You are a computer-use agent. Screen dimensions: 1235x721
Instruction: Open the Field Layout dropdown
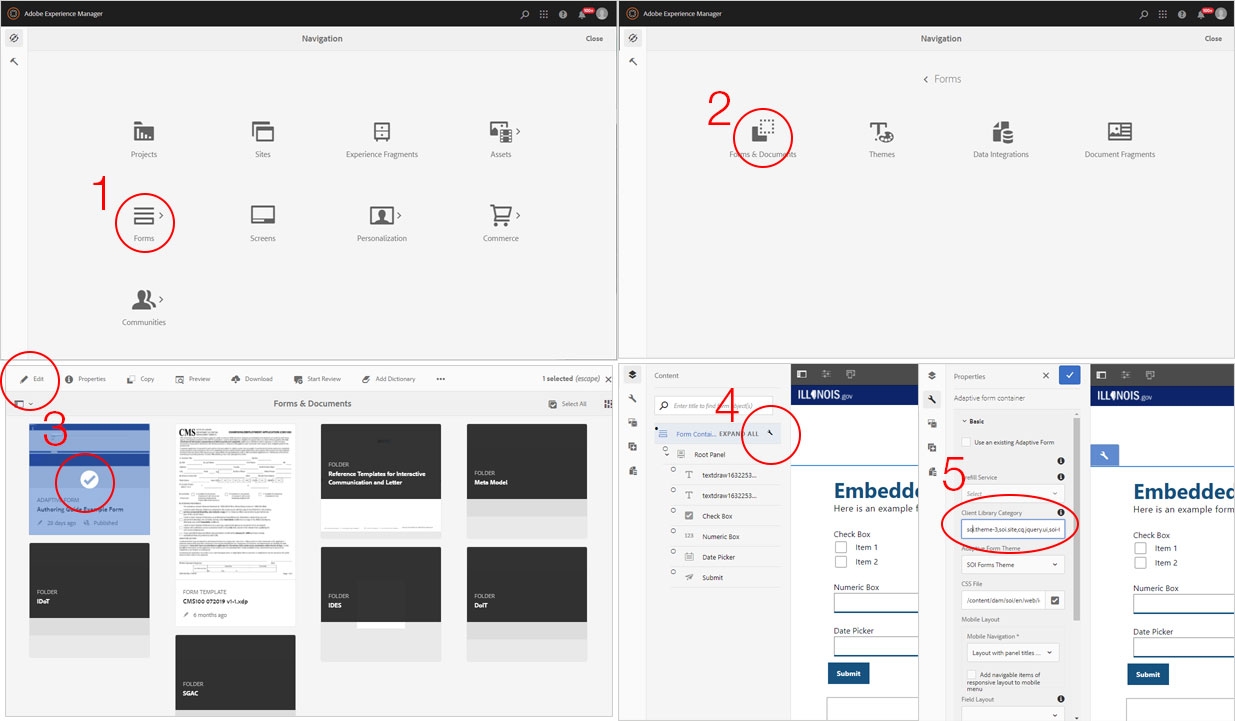[x=1012, y=714]
